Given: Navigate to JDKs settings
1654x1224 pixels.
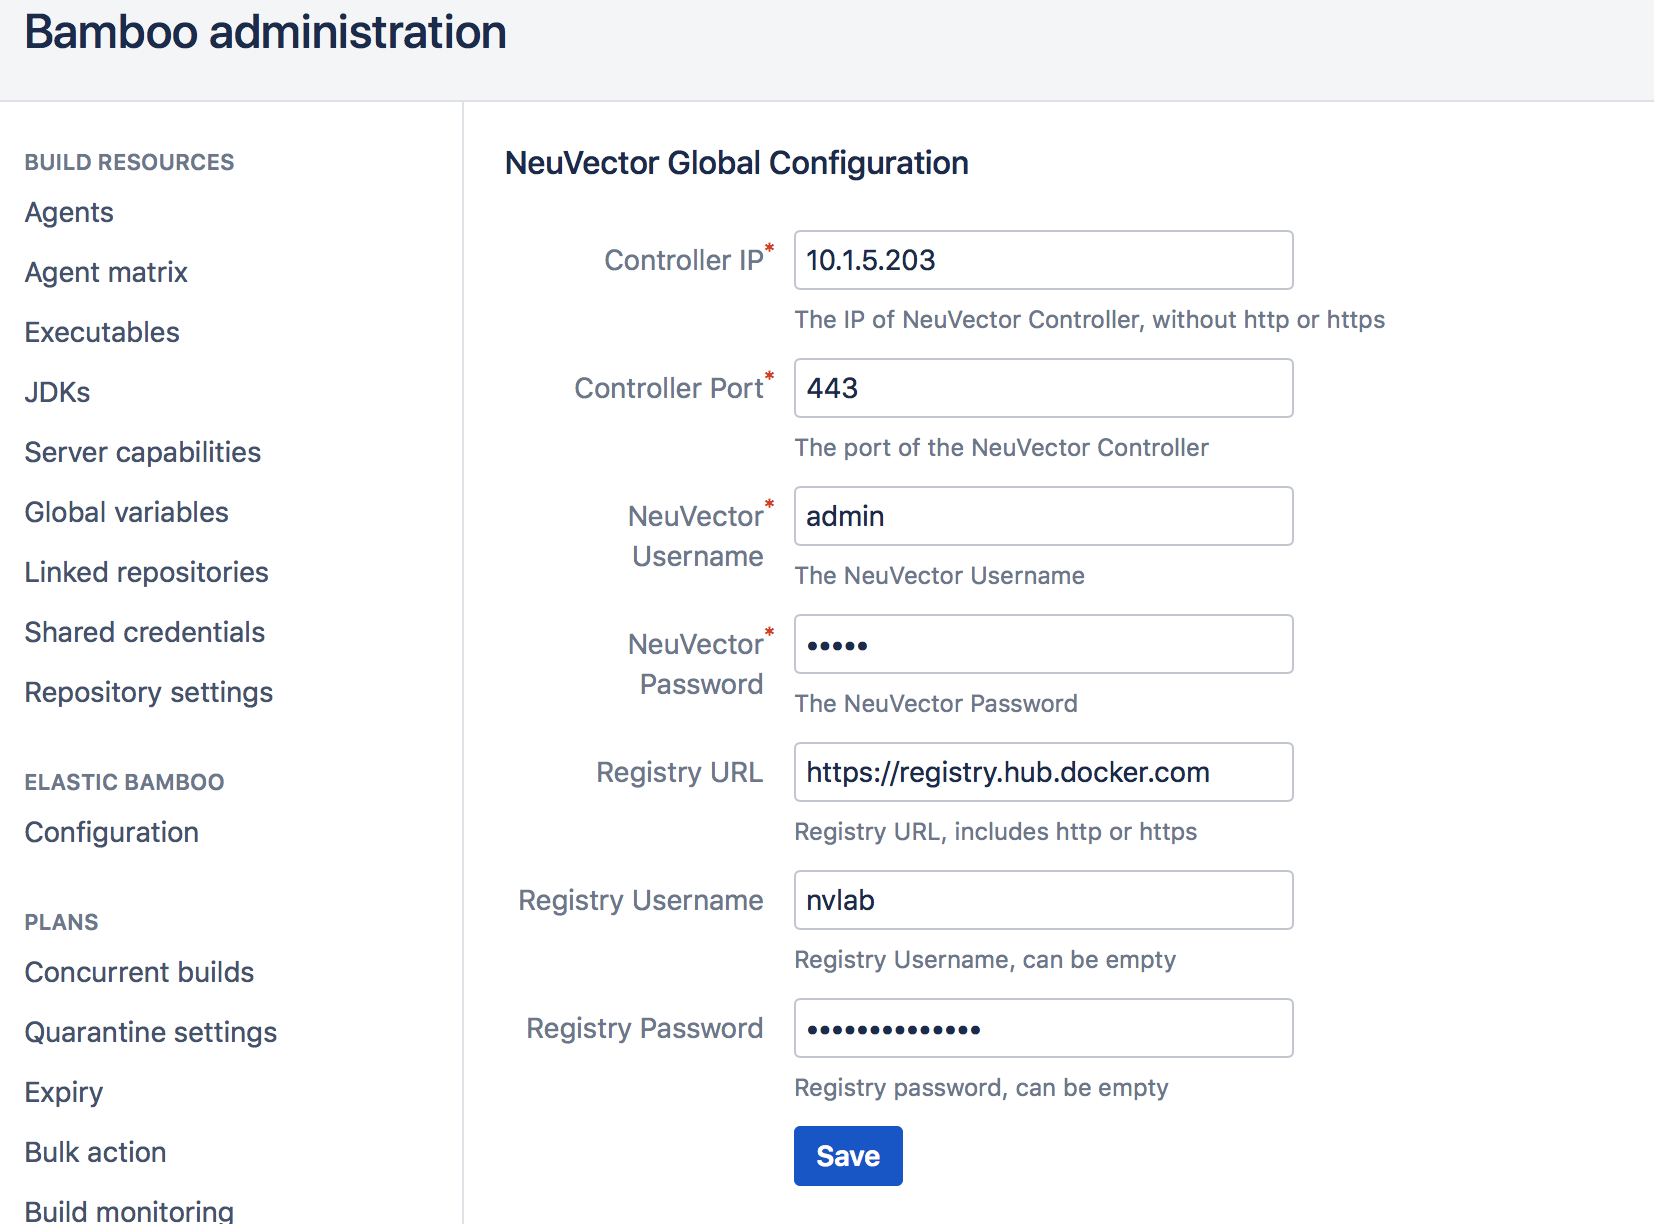Looking at the screenshot, I should 57,392.
